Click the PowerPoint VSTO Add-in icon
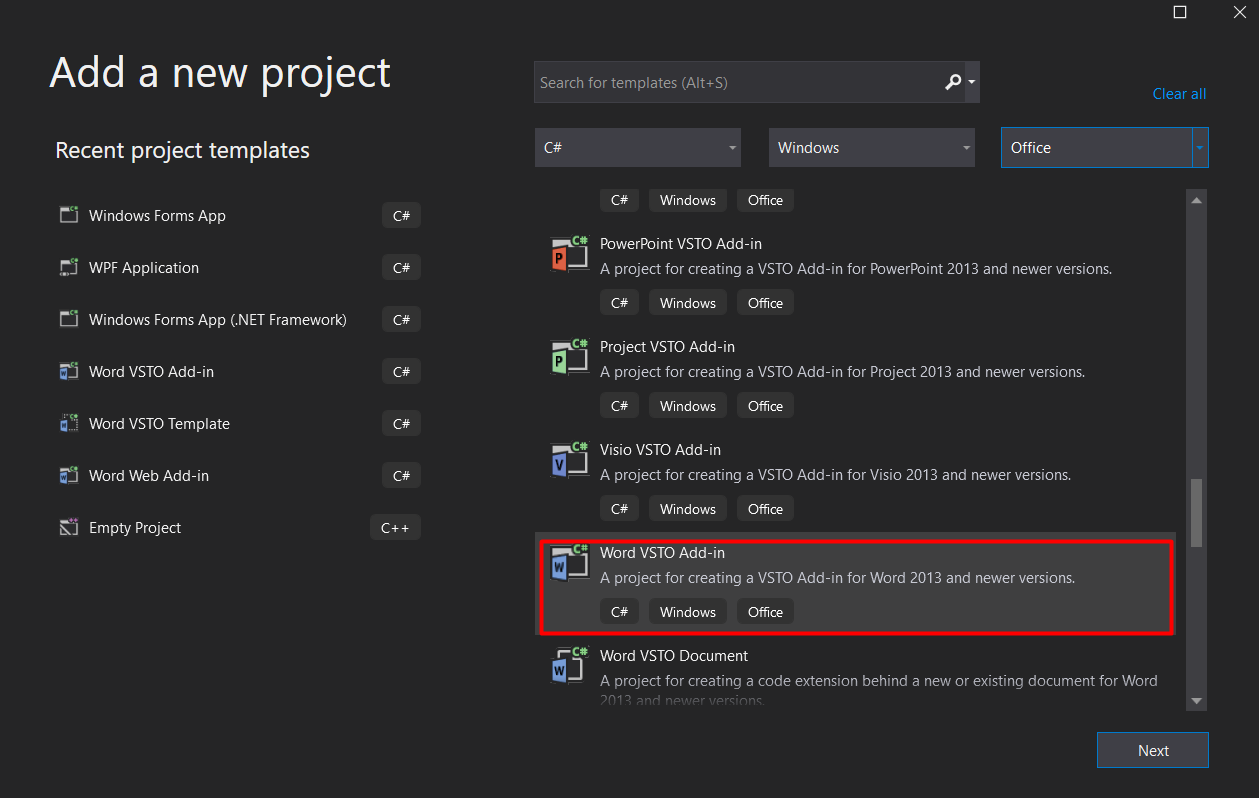Image resolution: width=1259 pixels, height=798 pixels. [570, 256]
